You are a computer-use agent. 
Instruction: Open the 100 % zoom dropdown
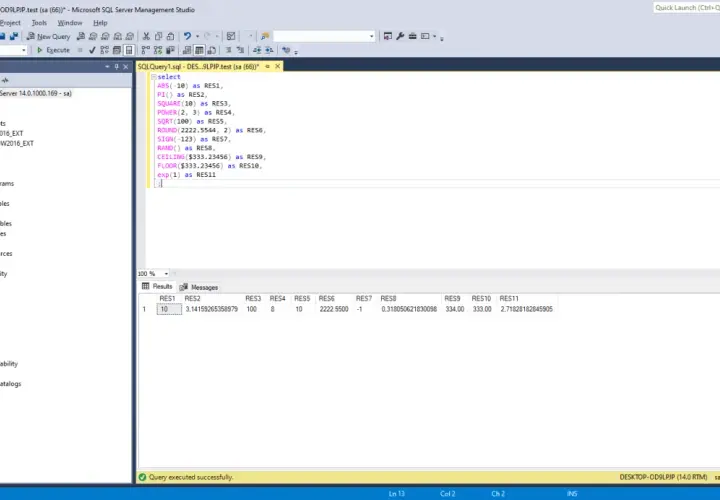(166, 274)
